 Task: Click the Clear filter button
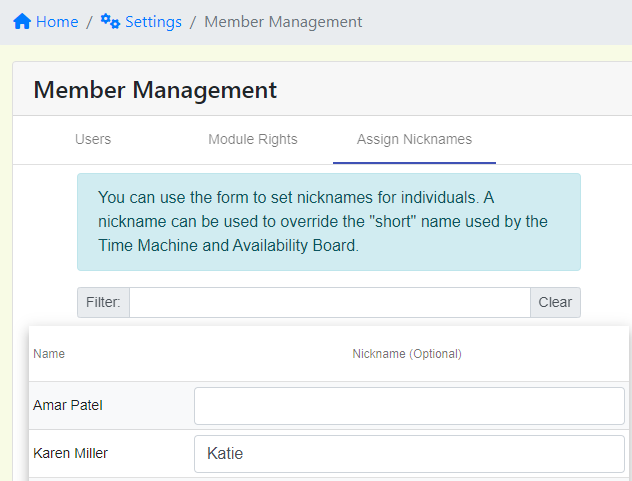coord(555,302)
